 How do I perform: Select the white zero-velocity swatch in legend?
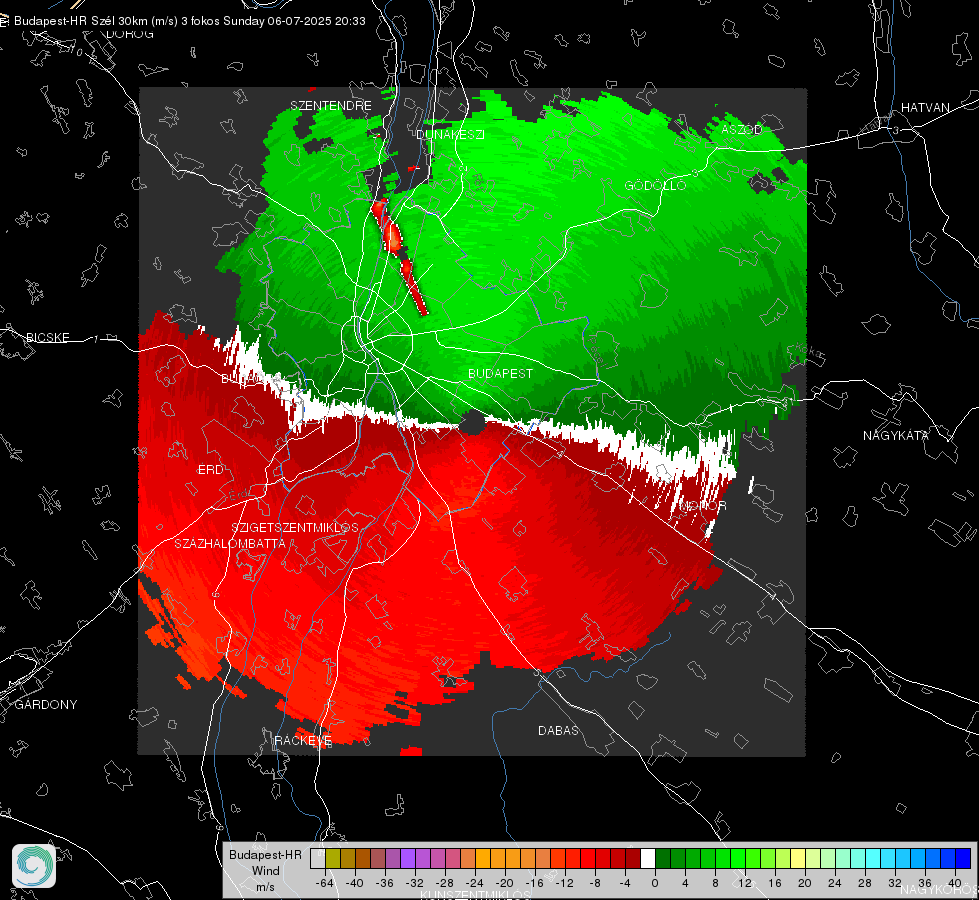pos(648,859)
